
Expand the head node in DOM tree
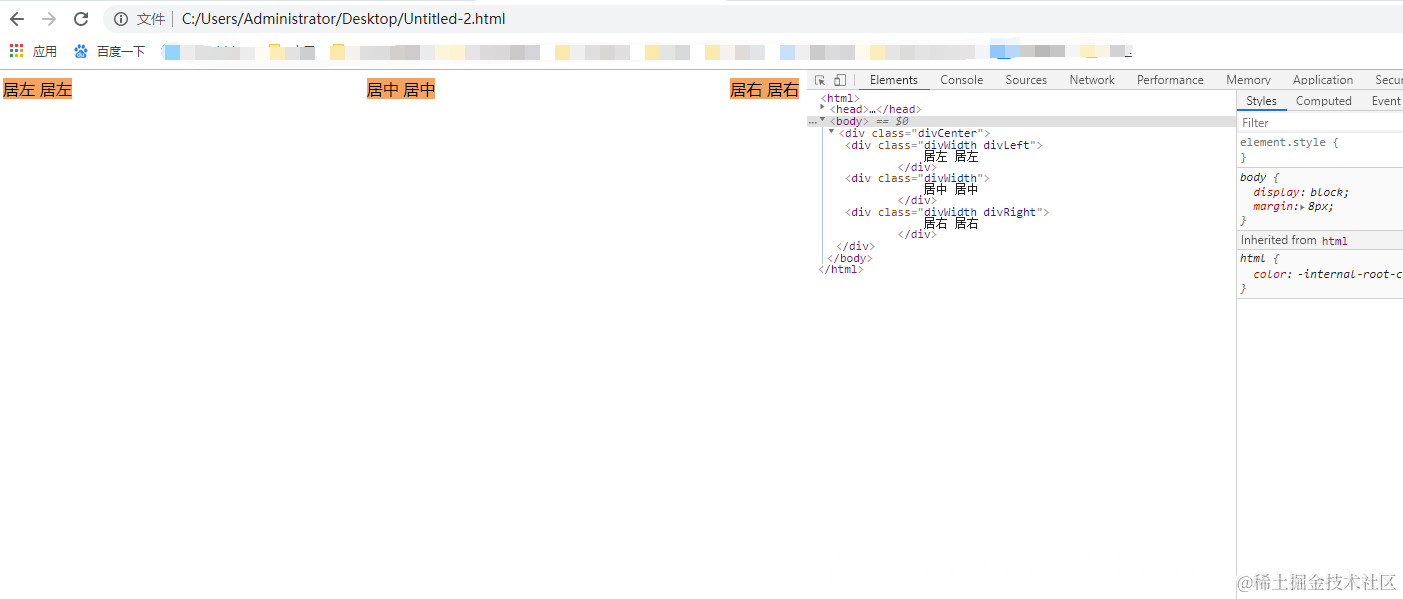[823, 109]
